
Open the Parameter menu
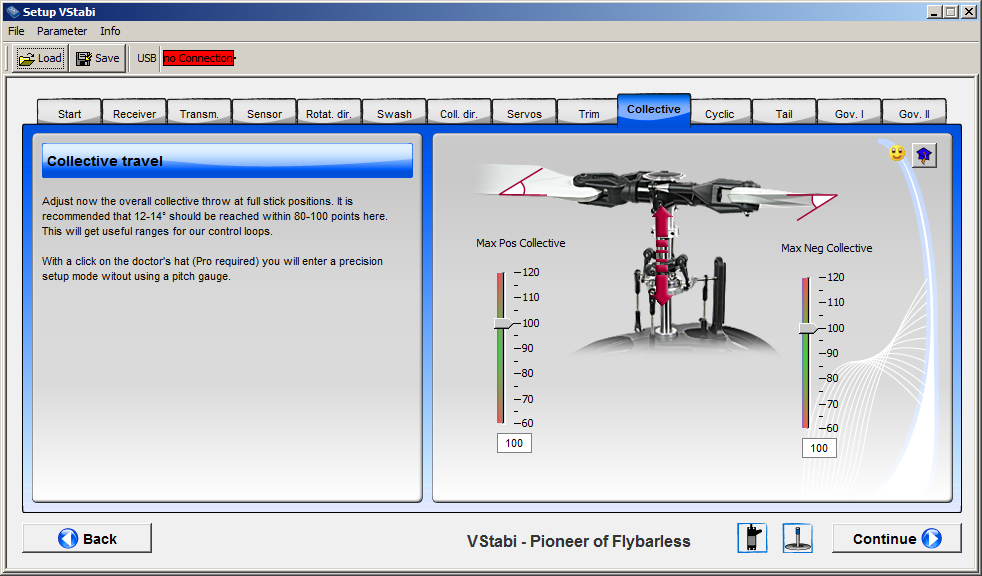click(x=62, y=31)
